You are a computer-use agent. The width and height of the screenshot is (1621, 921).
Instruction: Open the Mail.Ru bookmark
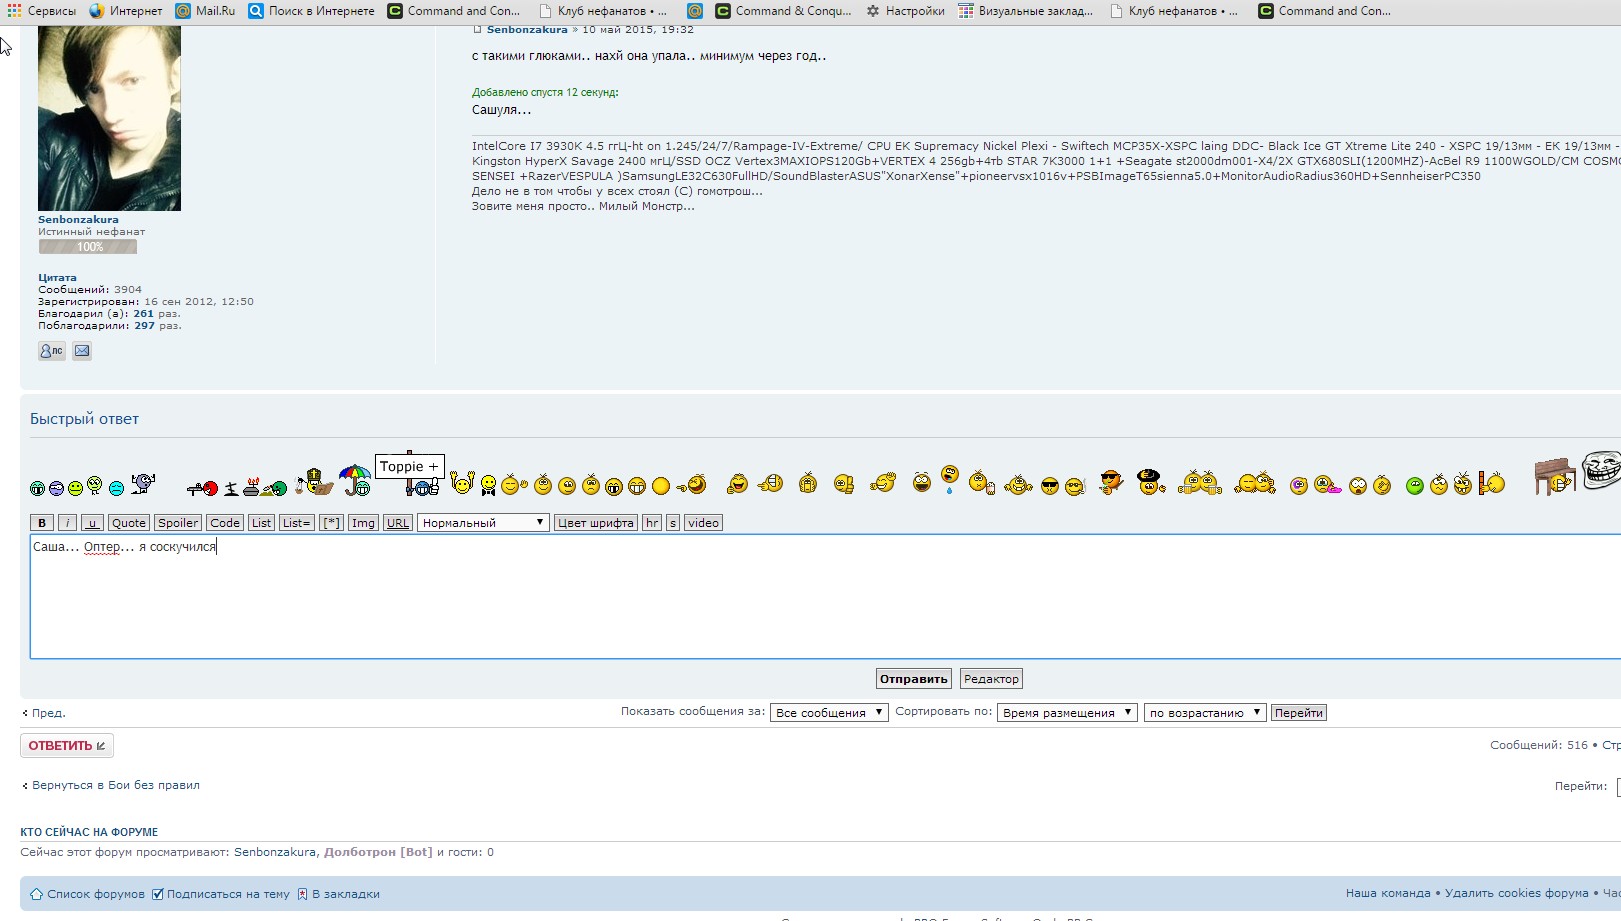205,11
